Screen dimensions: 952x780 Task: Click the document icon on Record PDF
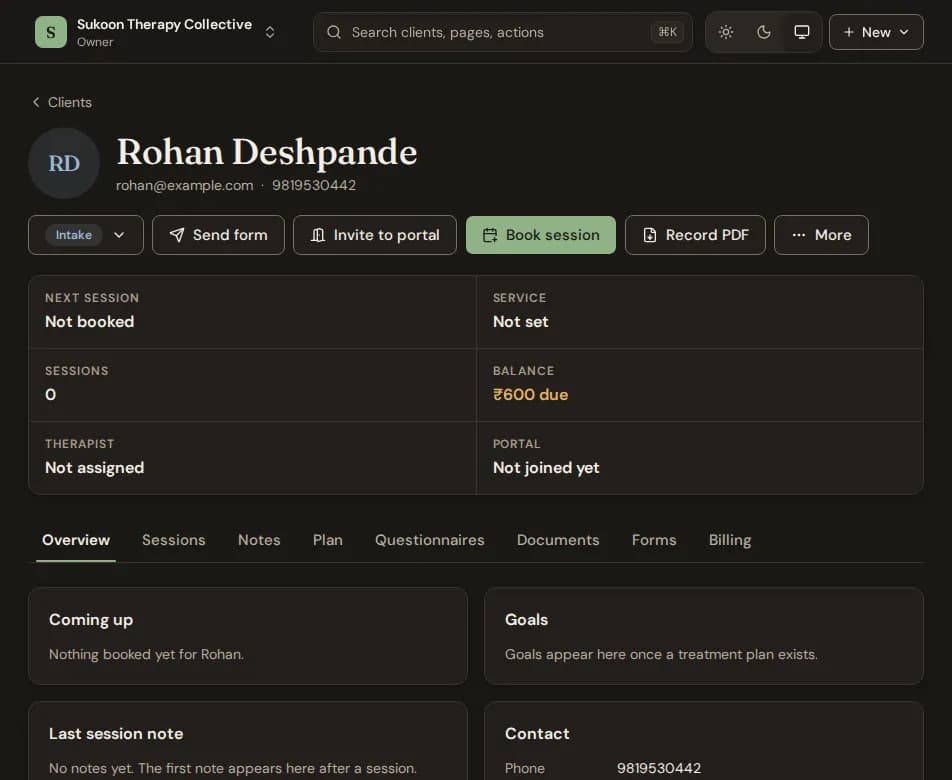(650, 235)
